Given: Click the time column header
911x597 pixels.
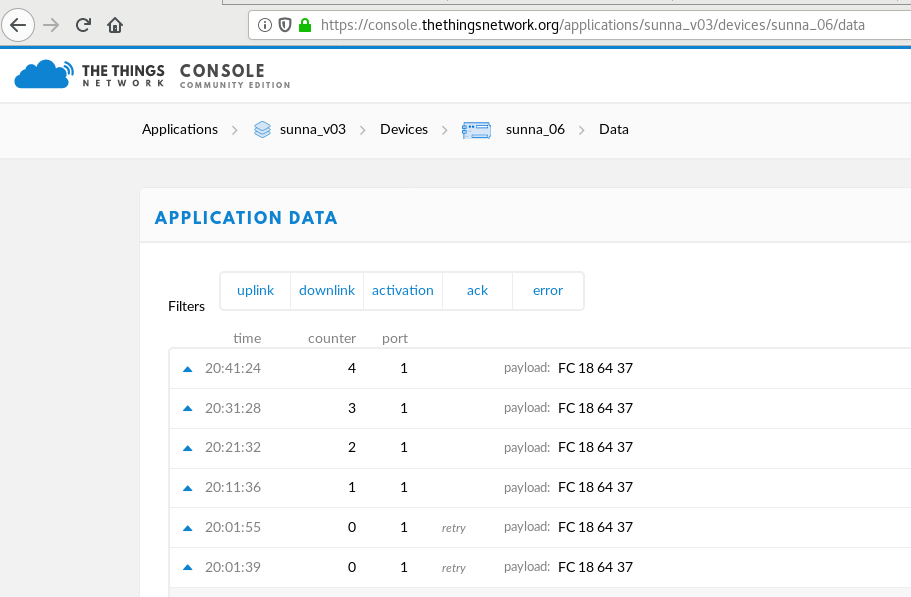Looking at the screenshot, I should click(x=247, y=339).
